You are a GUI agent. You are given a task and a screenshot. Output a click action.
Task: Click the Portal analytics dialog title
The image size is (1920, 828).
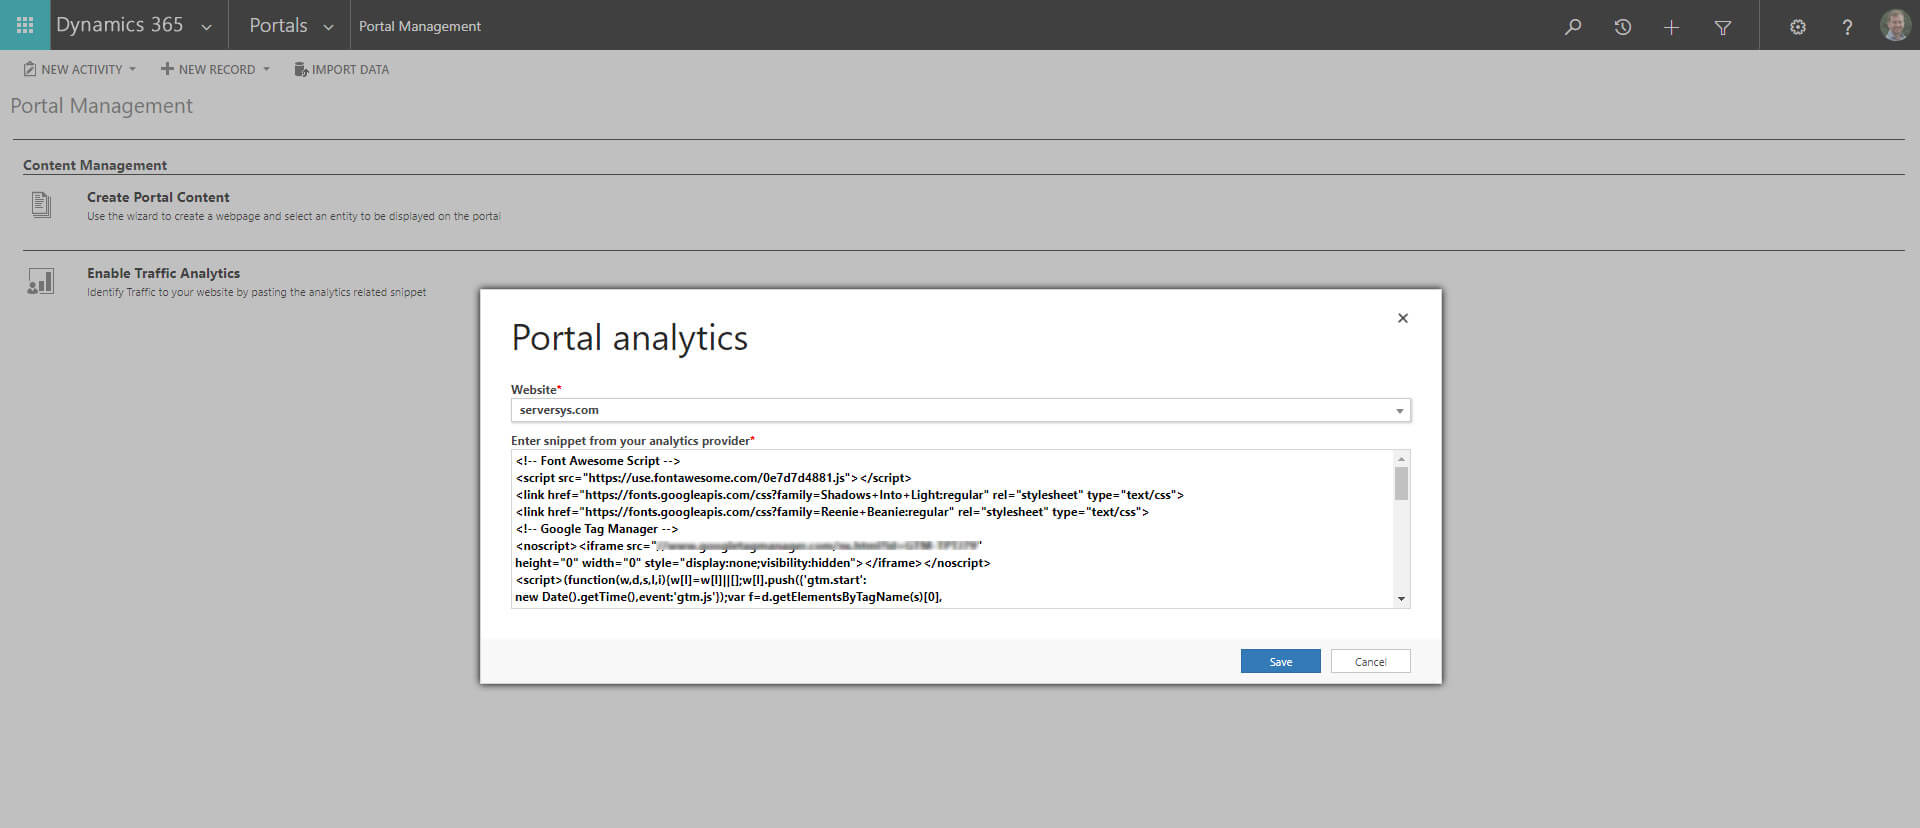coord(629,338)
